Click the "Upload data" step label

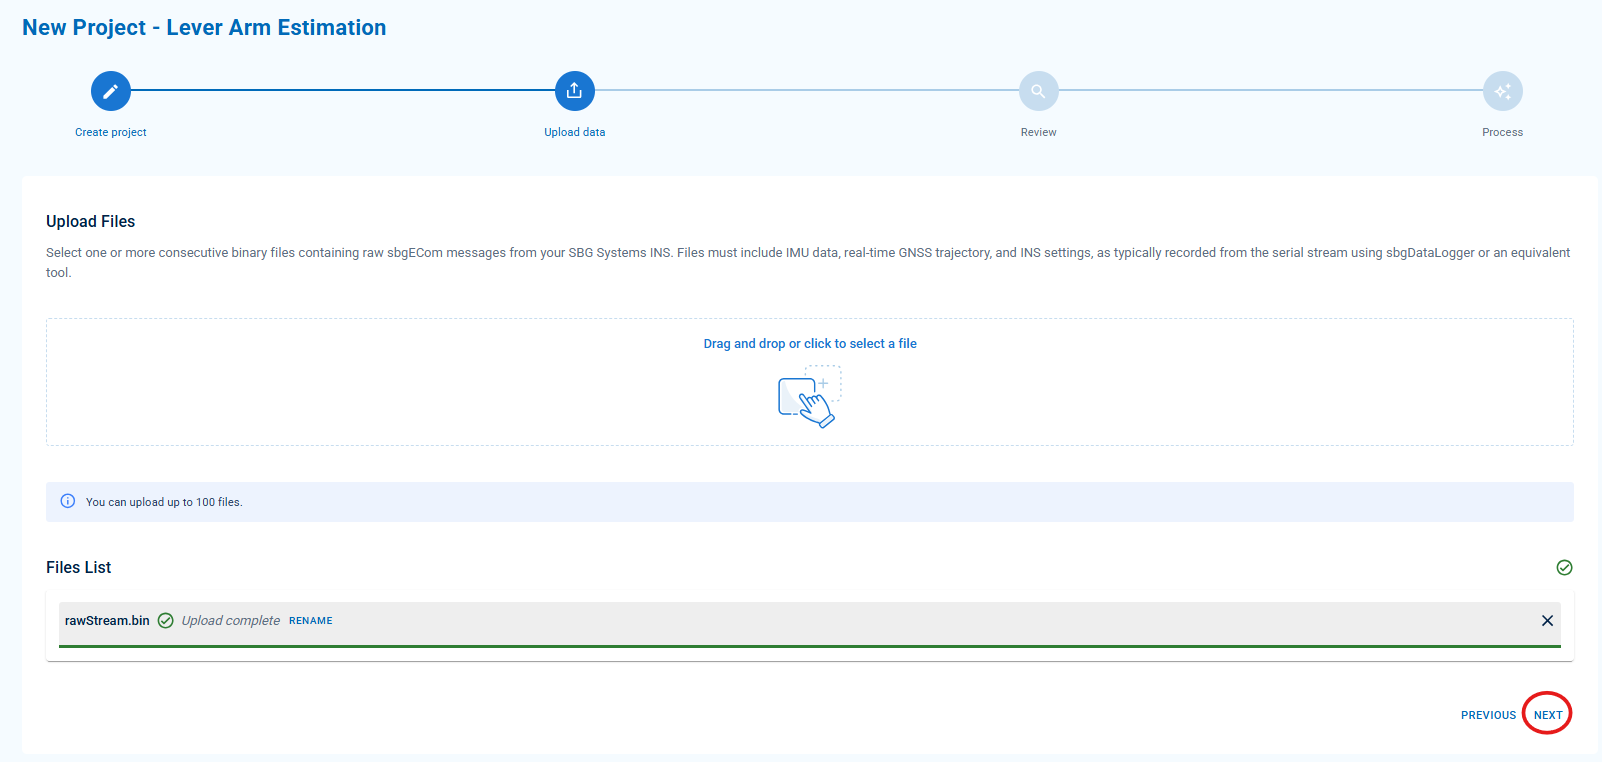[575, 132]
